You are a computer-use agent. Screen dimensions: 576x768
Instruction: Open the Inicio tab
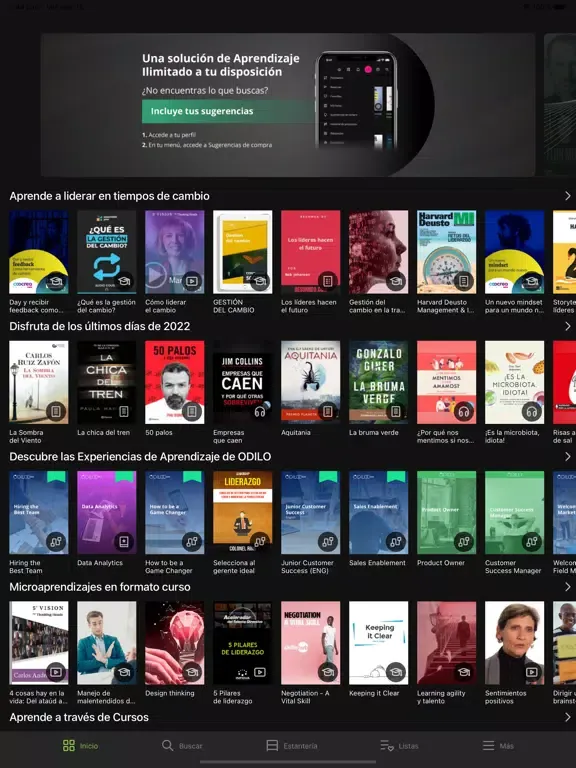(x=80, y=745)
